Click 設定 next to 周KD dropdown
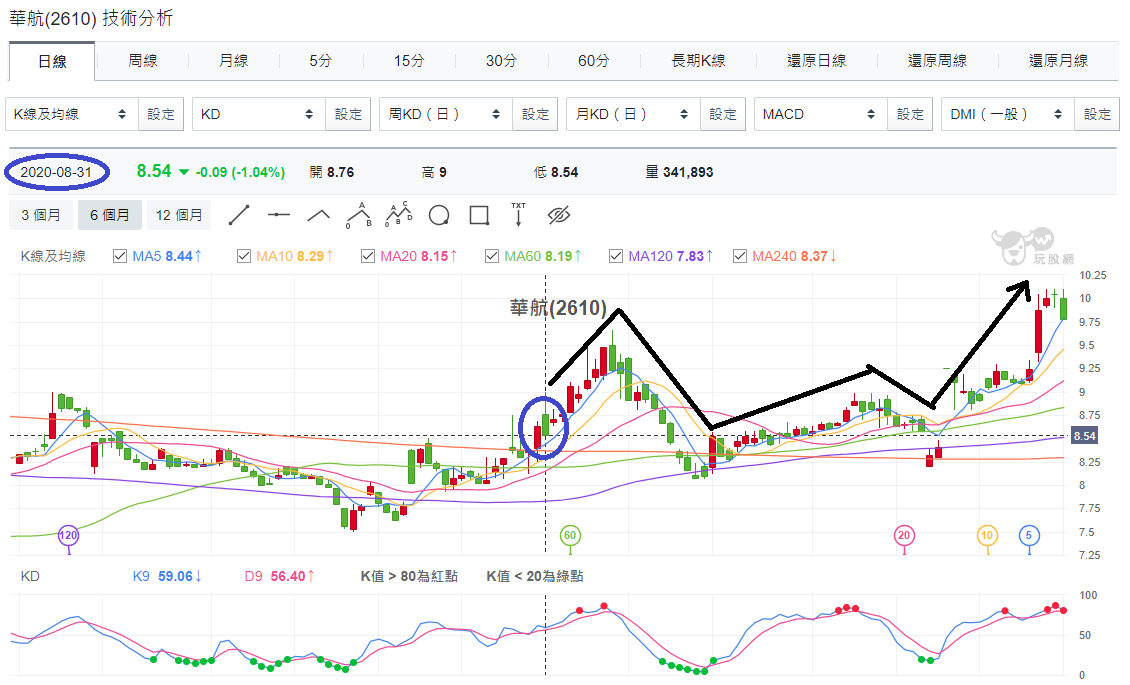 (535, 114)
